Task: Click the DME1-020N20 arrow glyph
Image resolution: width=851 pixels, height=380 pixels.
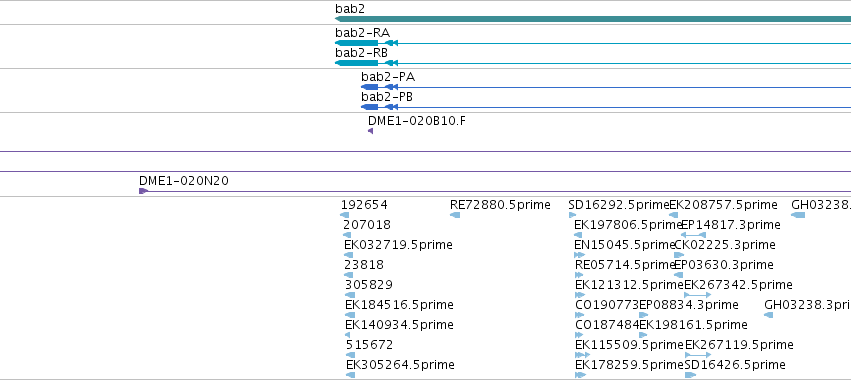Action: (143, 191)
